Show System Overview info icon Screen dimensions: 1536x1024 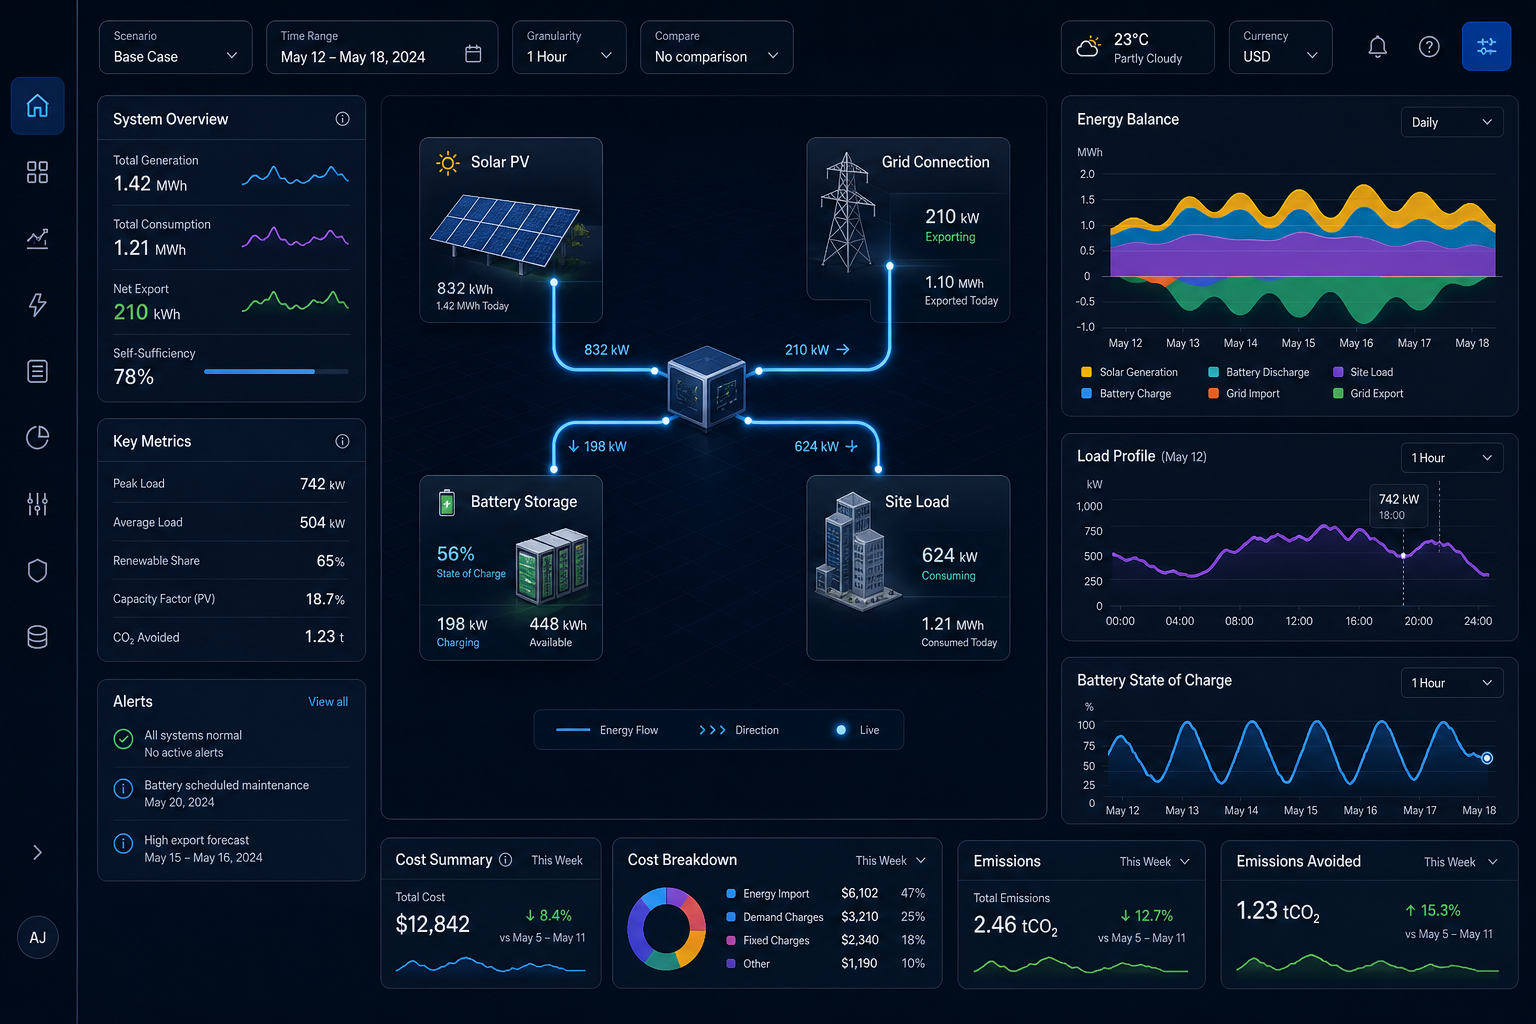342,119
